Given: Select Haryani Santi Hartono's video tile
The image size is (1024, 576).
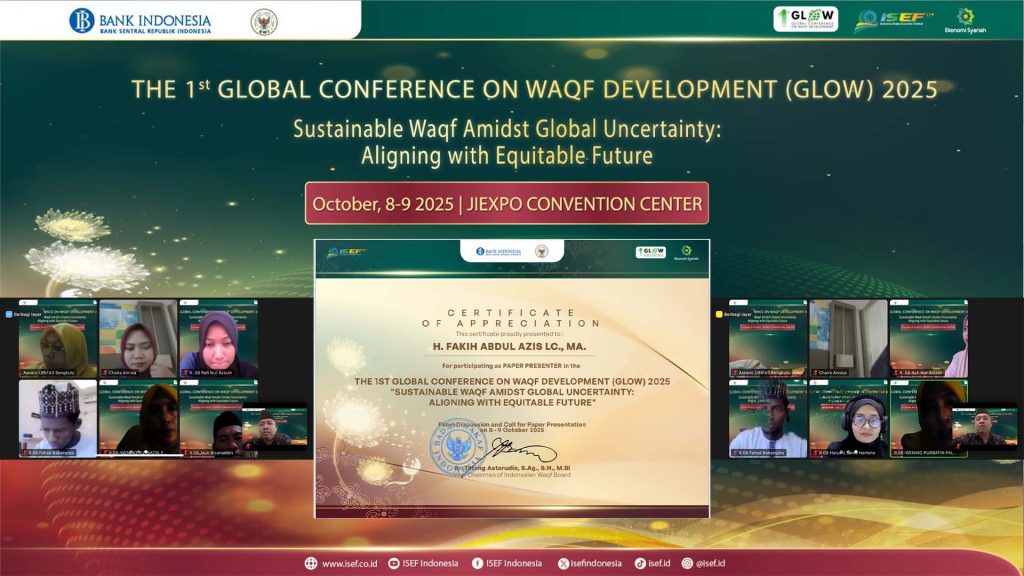Looking at the screenshot, I should [x=848, y=418].
